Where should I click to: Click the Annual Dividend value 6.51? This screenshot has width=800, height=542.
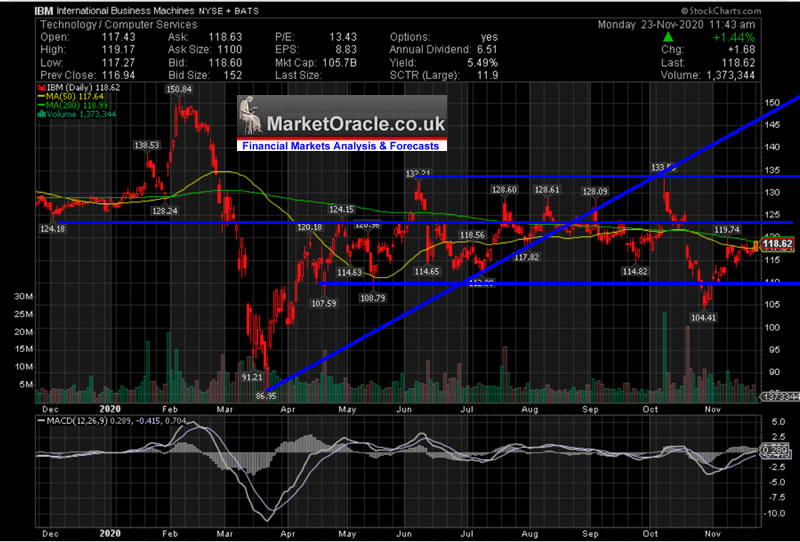point(487,50)
